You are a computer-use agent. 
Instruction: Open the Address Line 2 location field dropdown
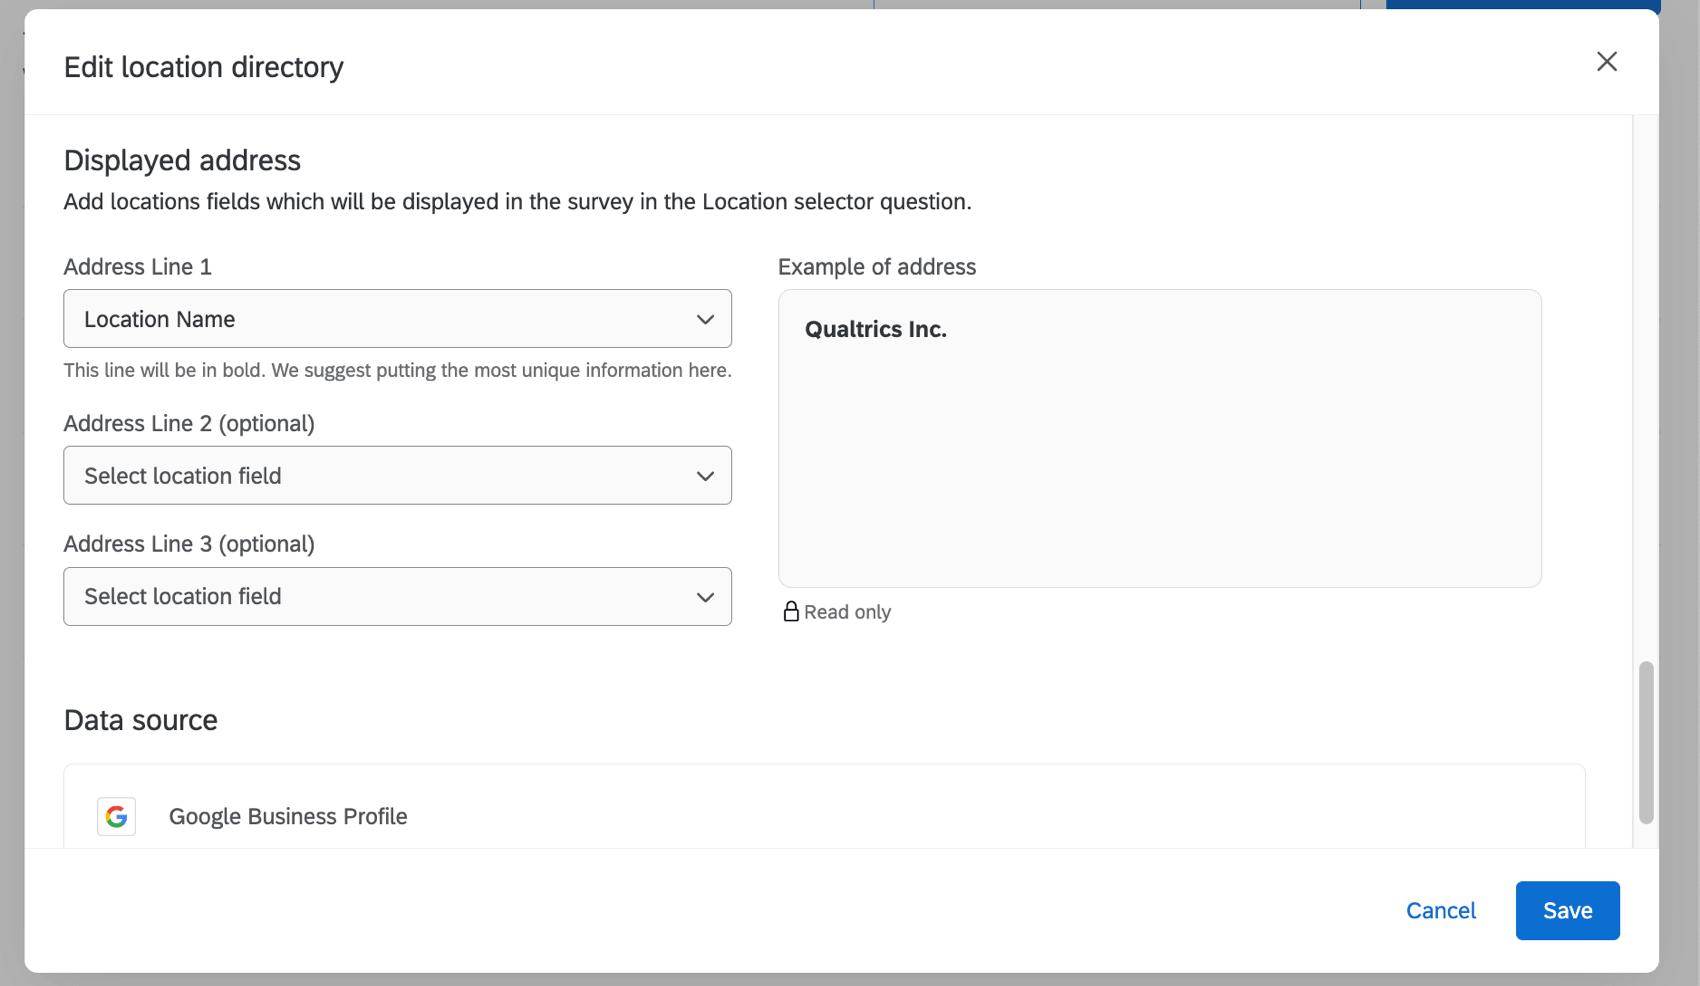point(397,475)
